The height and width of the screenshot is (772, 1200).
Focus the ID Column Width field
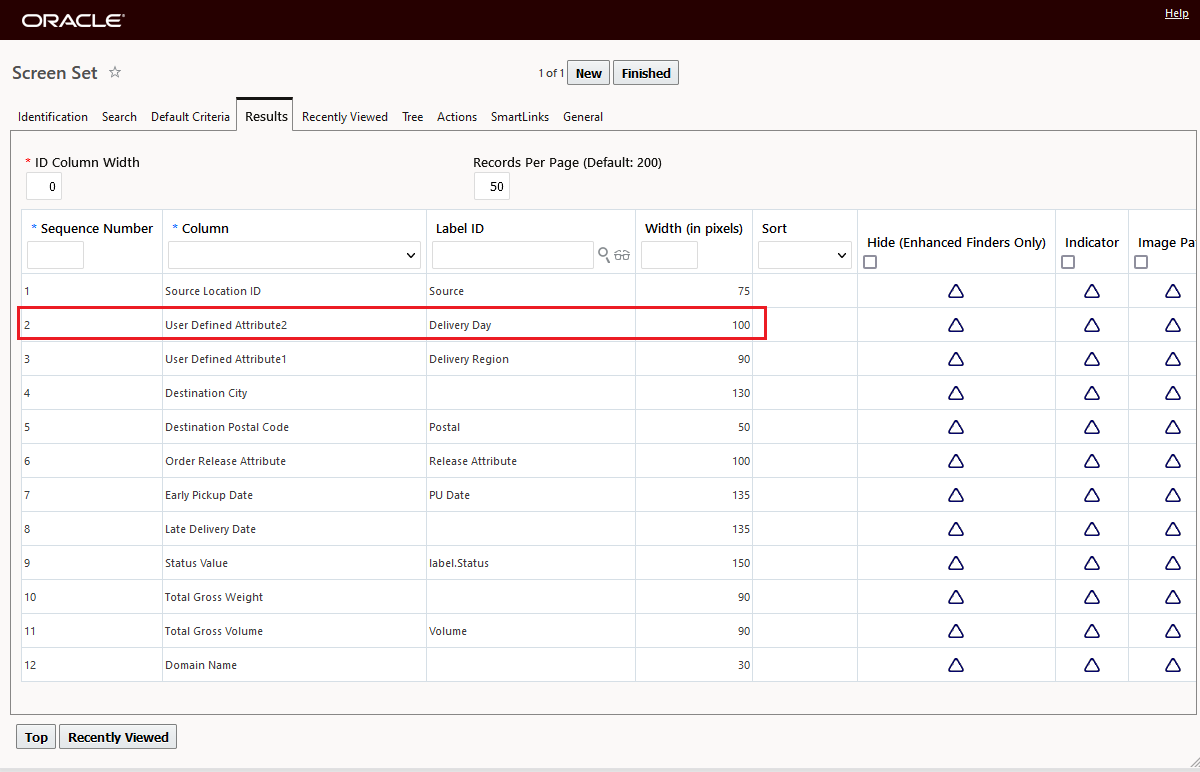(44, 186)
